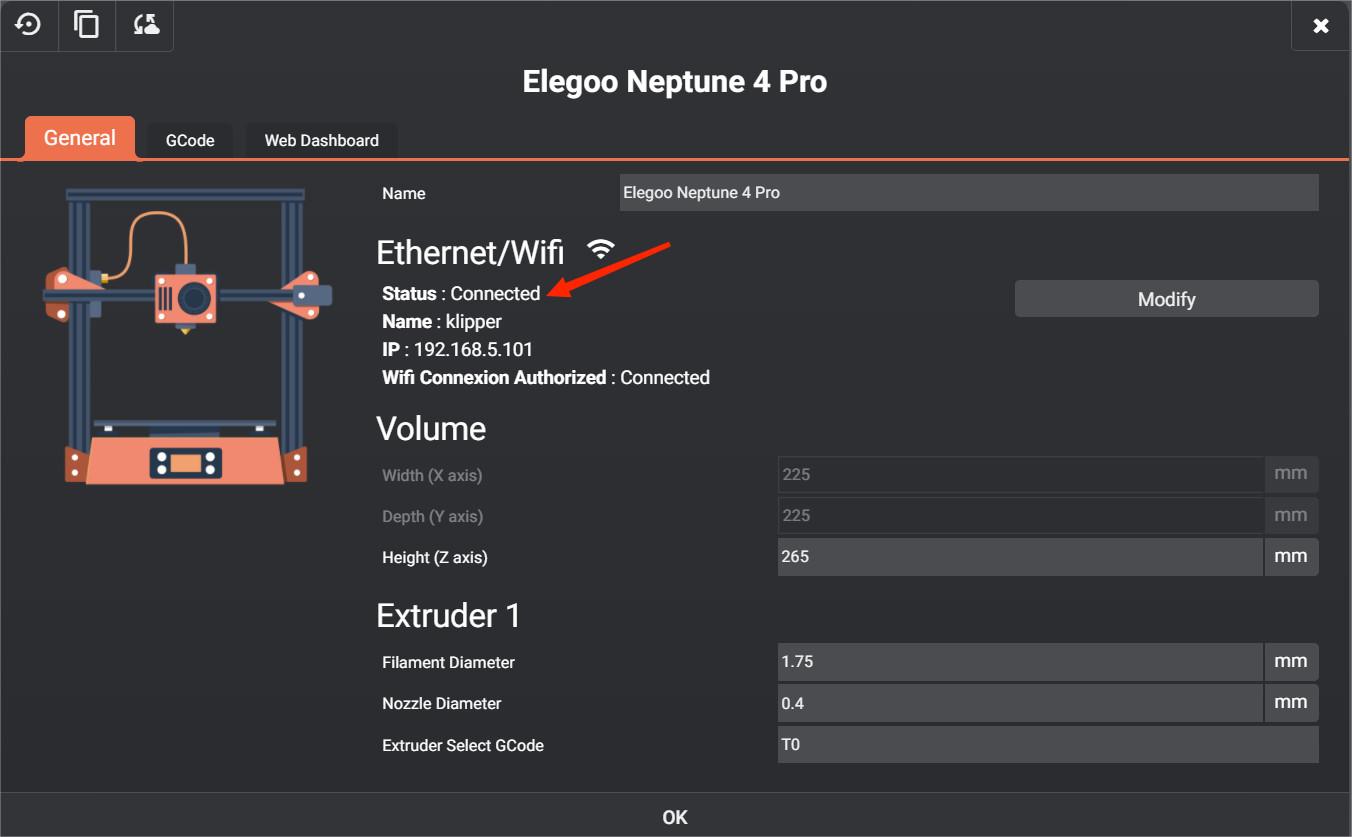Close the printer settings dialog
This screenshot has width=1352, height=837.
(x=1321, y=26)
